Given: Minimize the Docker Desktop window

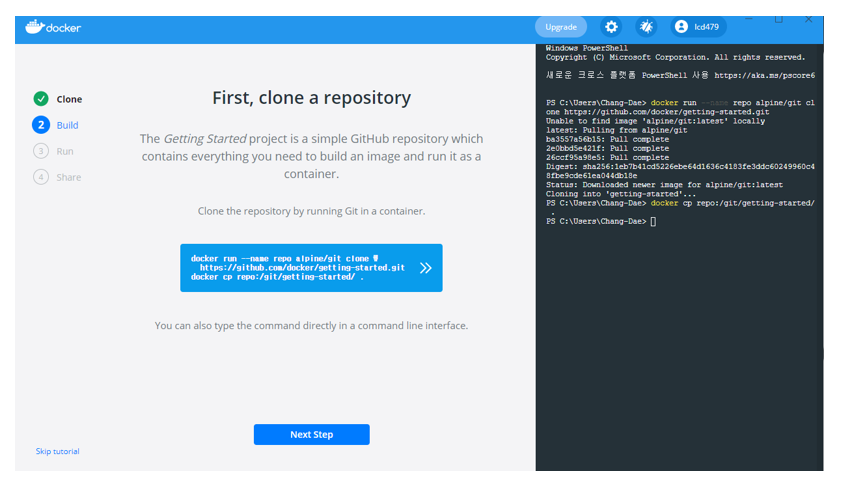Looking at the screenshot, I should click(749, 19).
